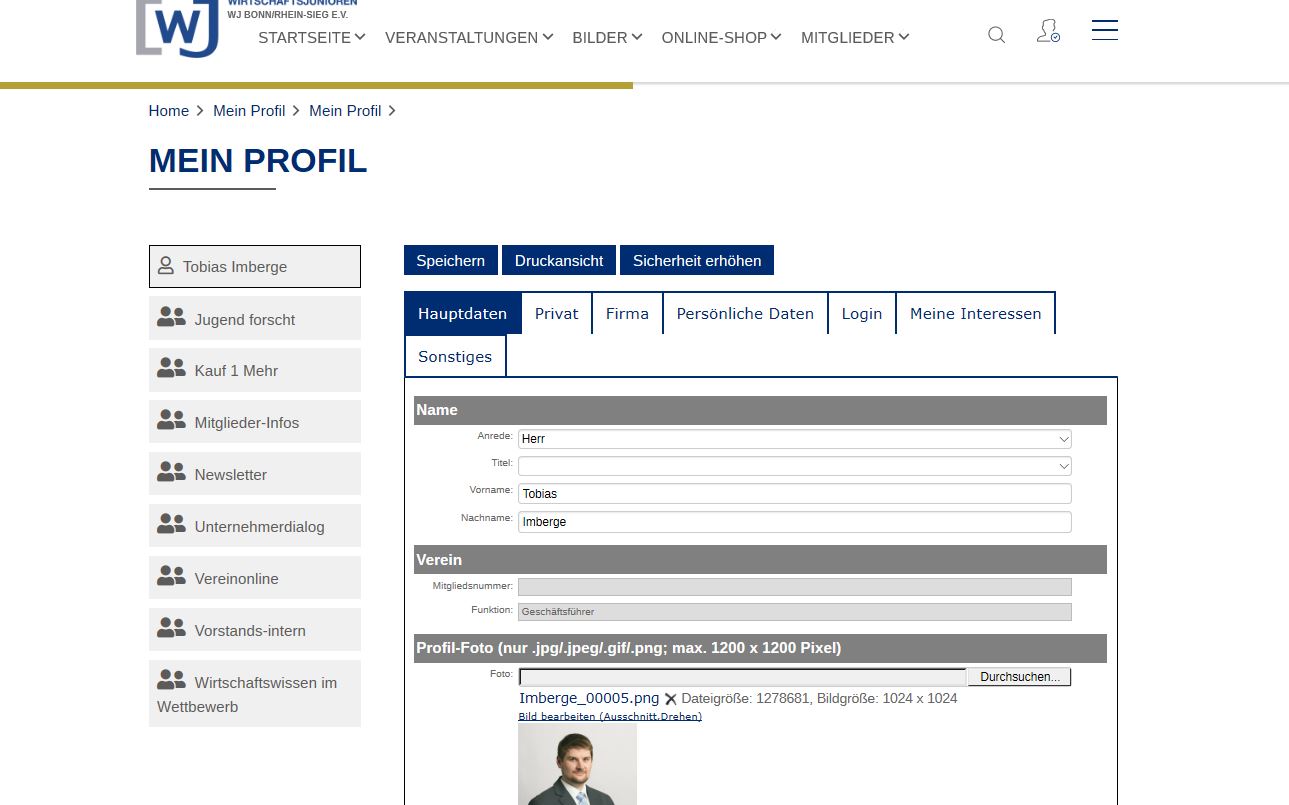The width and height of the screenshot is (1289, 805).
Task: Open the hamburger menu icon
Action: pos(1105,30)
